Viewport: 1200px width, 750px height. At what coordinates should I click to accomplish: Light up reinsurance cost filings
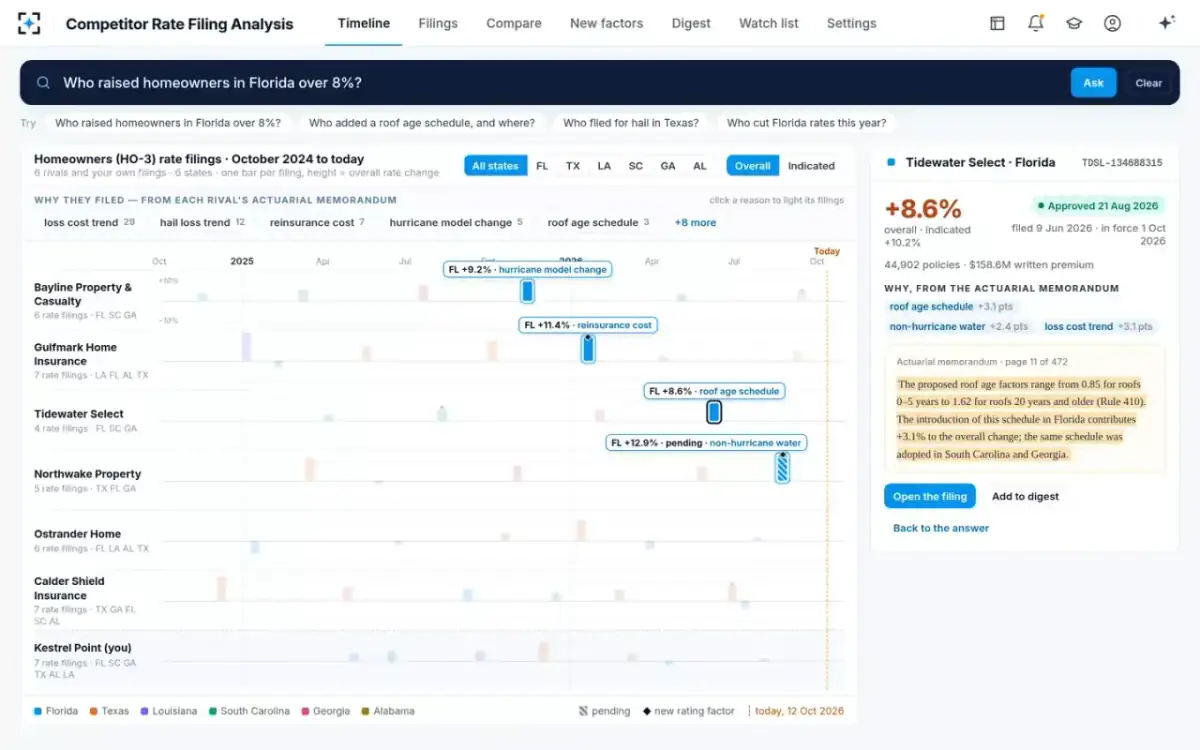pos(317,222)
